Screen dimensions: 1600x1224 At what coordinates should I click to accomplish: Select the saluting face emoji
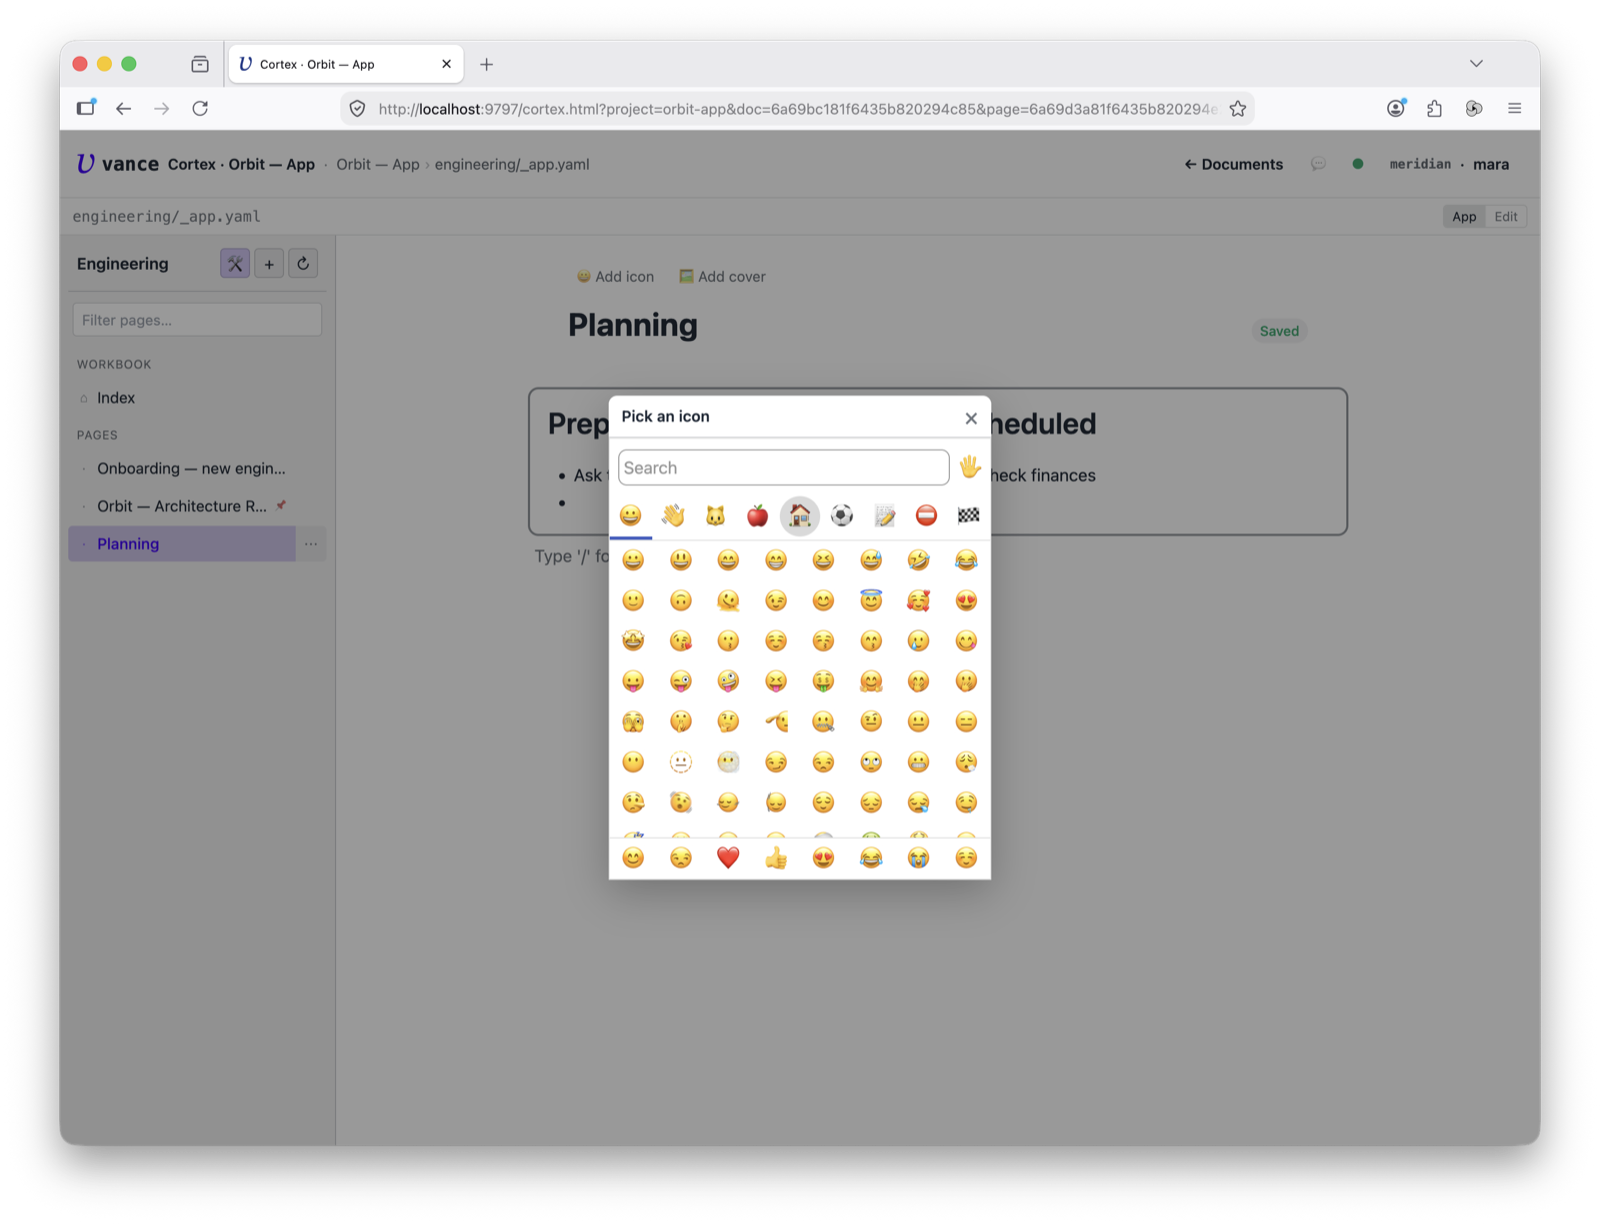776,722
